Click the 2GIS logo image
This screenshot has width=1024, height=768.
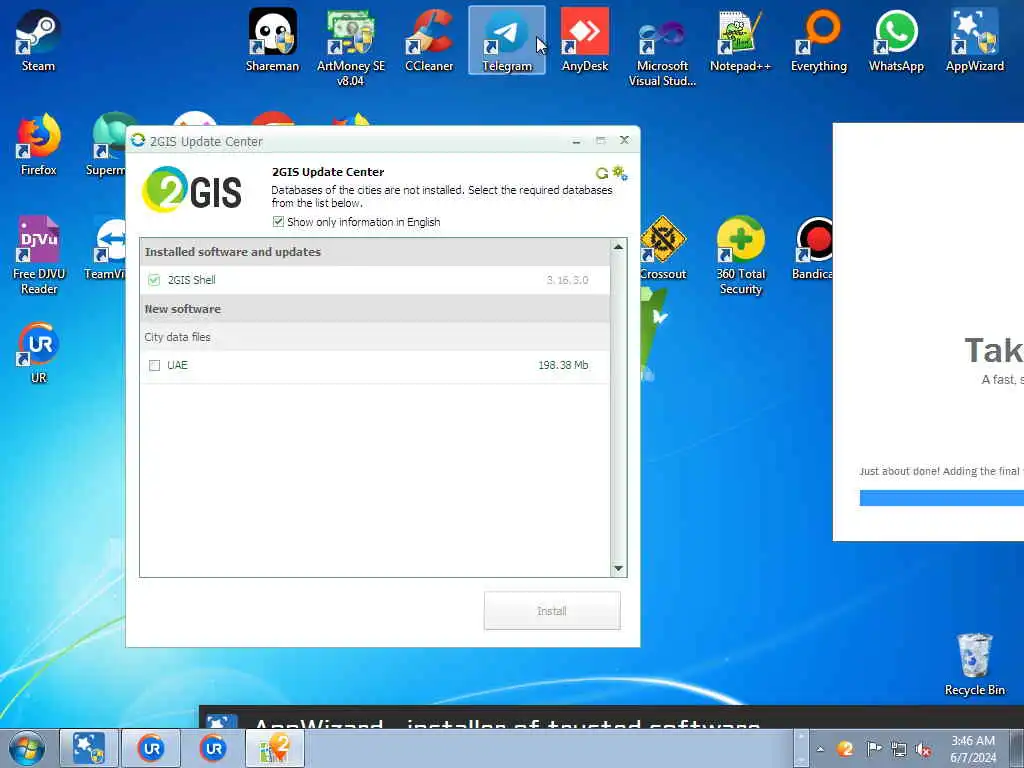click(x=191, y=190)
